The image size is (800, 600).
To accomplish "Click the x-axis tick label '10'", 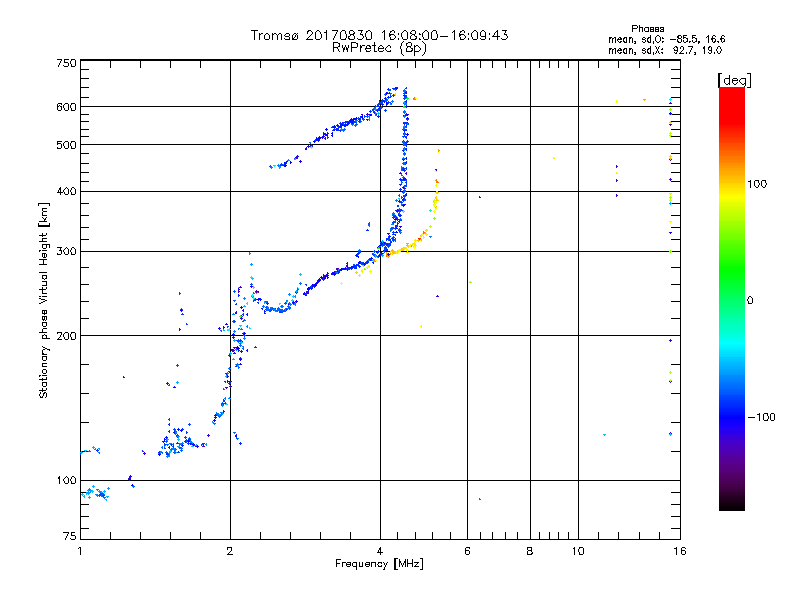I will tap(578, 551).
